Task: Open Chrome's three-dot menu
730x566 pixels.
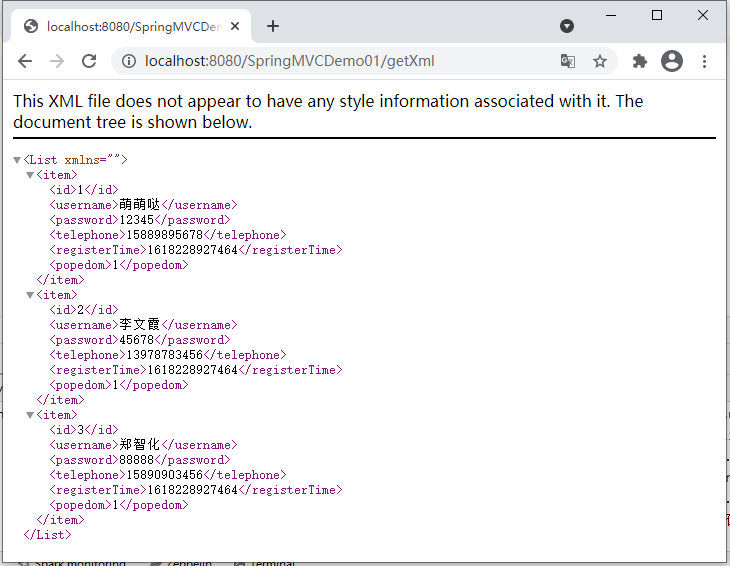Action: (705, 61)
